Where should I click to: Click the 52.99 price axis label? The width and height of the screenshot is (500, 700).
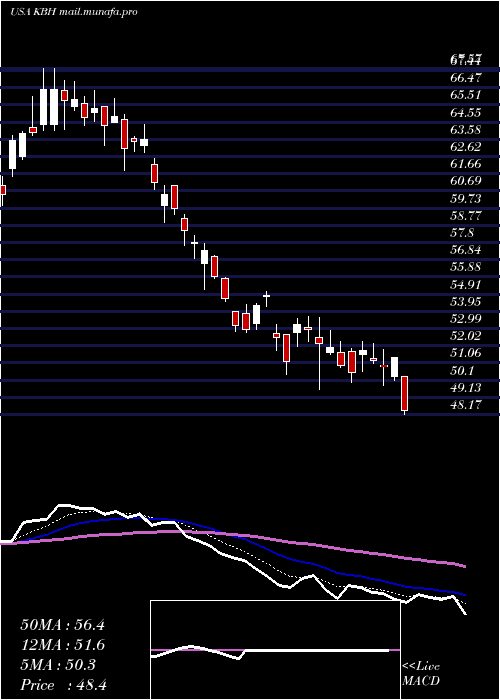[465, 319]
